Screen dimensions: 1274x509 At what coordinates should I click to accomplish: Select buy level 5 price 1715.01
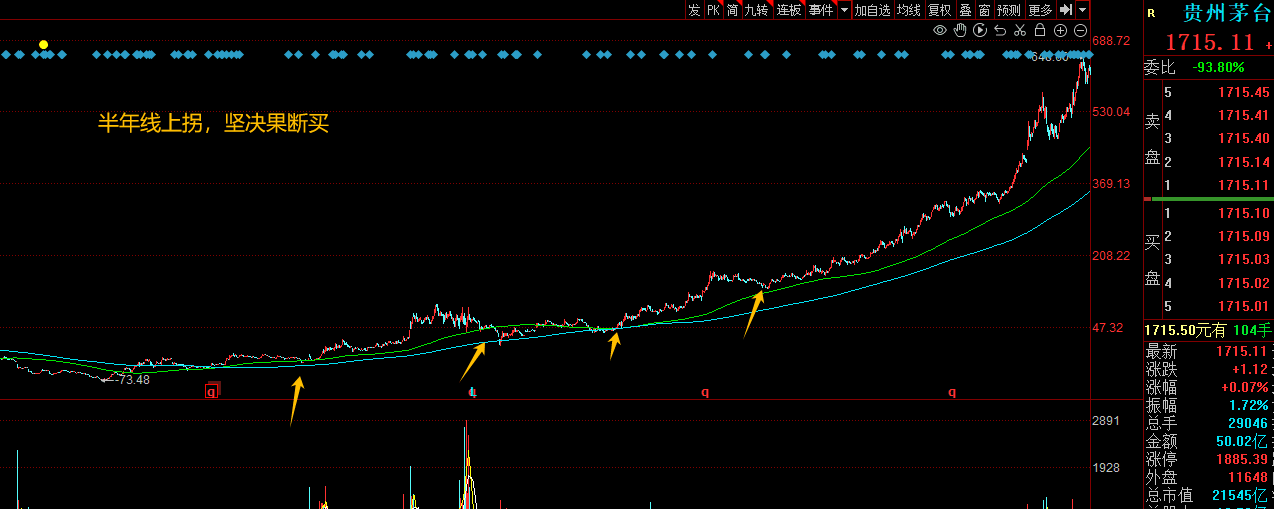(1243, 306)
